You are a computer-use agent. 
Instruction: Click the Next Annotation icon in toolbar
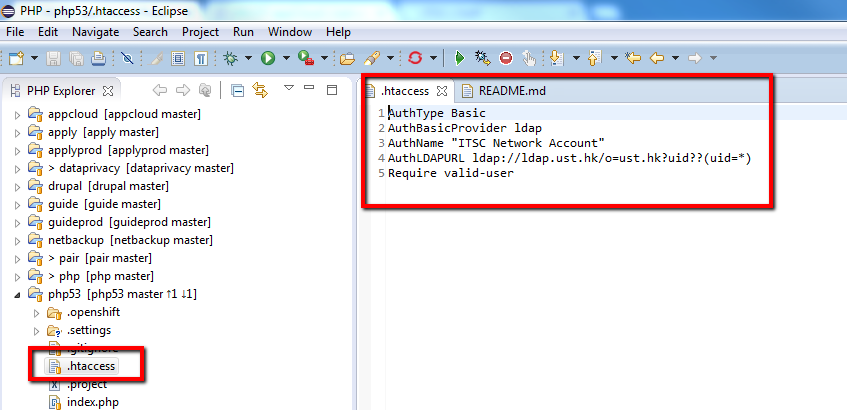pos(557,58)
